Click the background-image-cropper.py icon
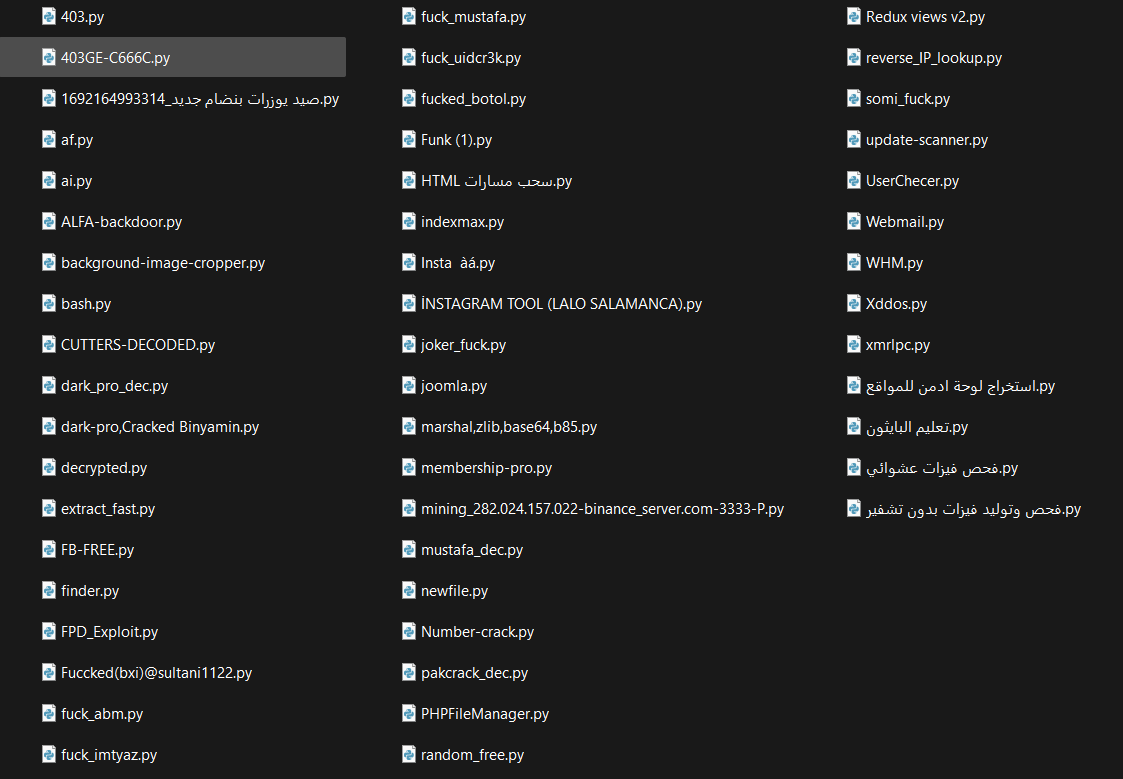 49,263
